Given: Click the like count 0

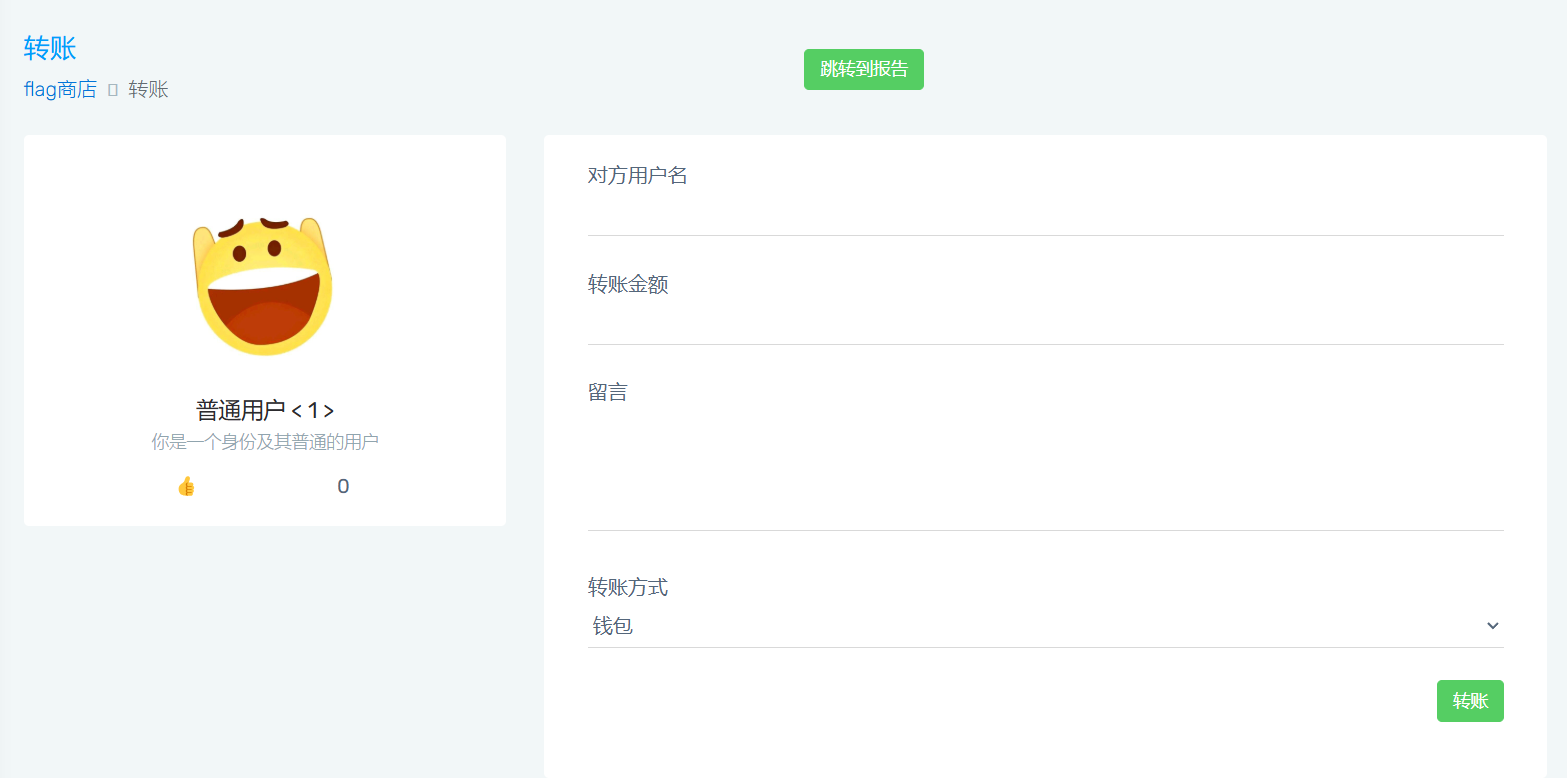Looking at the screenshot, I should [x=343, y=487].
